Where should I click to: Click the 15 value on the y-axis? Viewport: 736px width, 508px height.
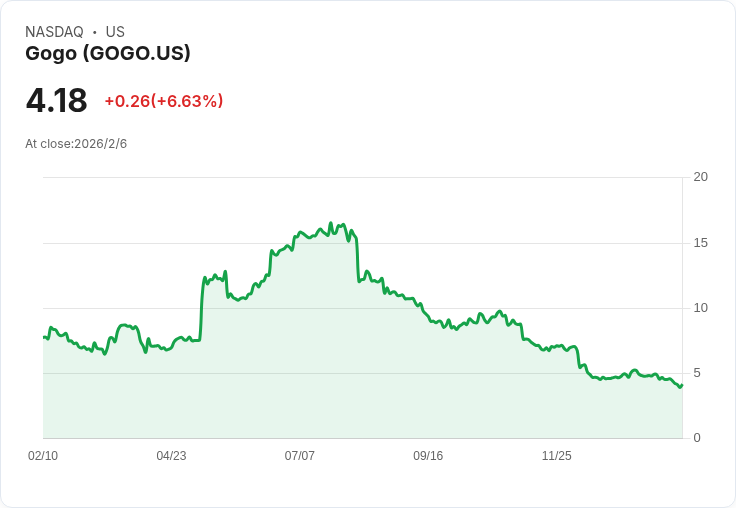pos(700,243)
